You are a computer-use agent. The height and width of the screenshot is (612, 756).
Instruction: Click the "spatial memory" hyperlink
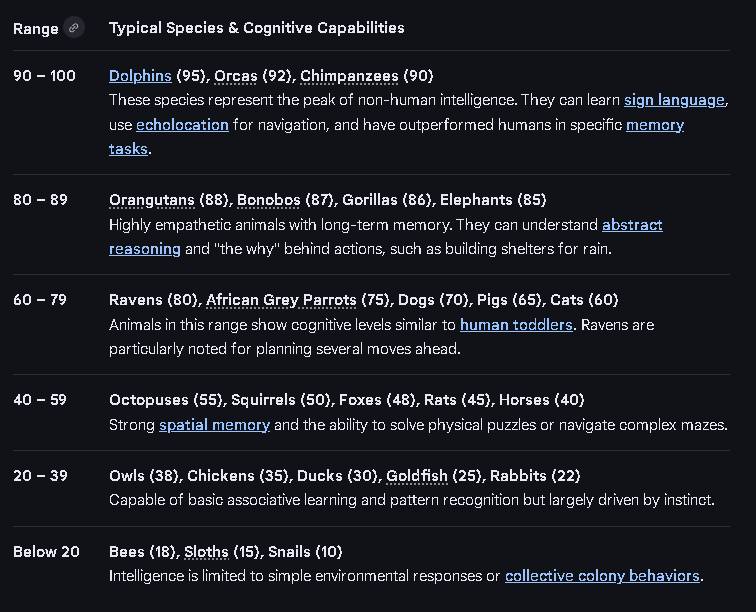click(214, 425)
